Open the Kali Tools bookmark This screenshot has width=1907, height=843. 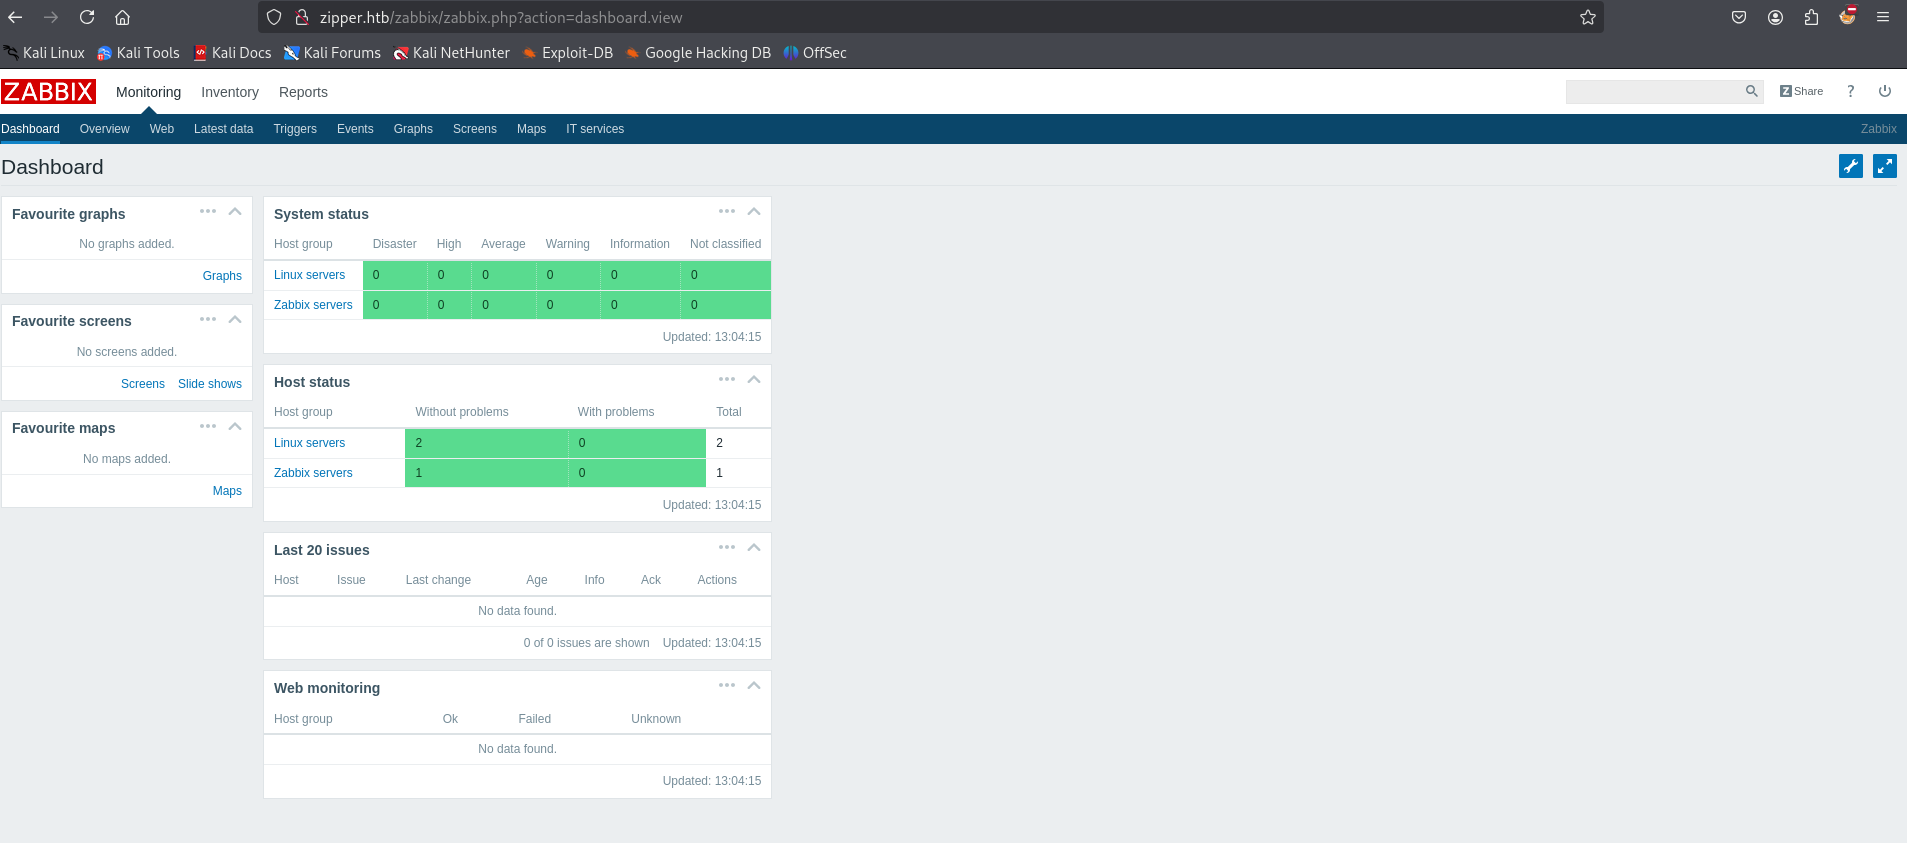pos(138,53)
